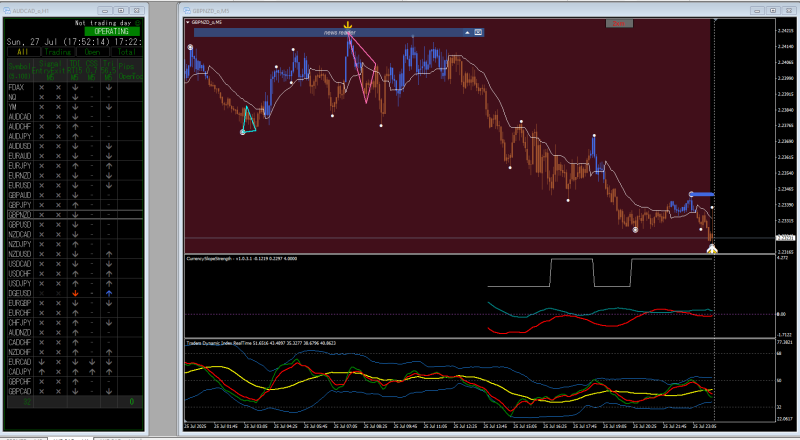Click CADJPY row's CSS up arrow
Viewport: 800px width, 440px height.
[91, 372]
